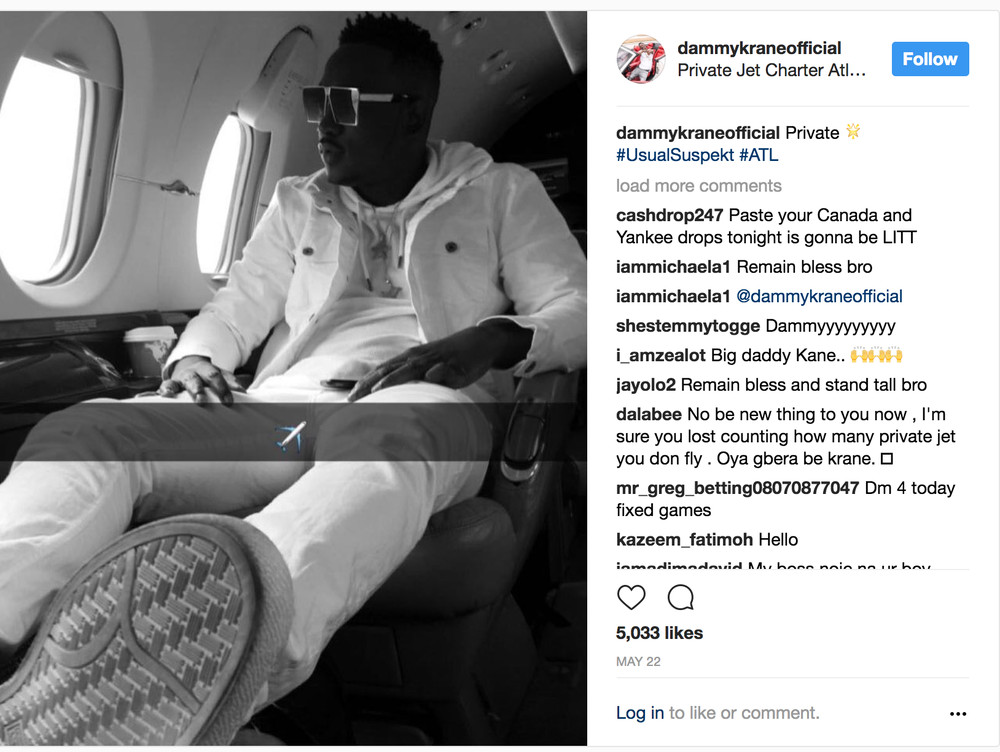Click the MAY 22 post date

638,661
